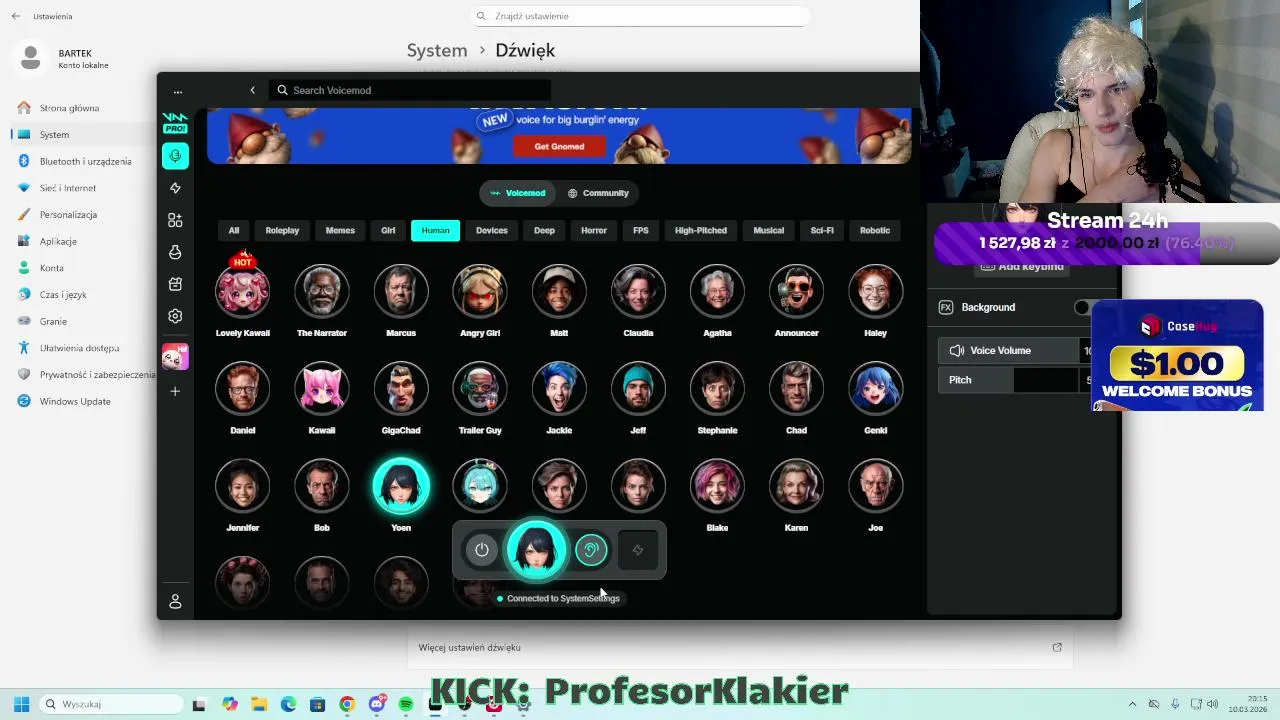Click the Search Voicemod field
Screen dimensions: 1280x720
pos(410,90)
